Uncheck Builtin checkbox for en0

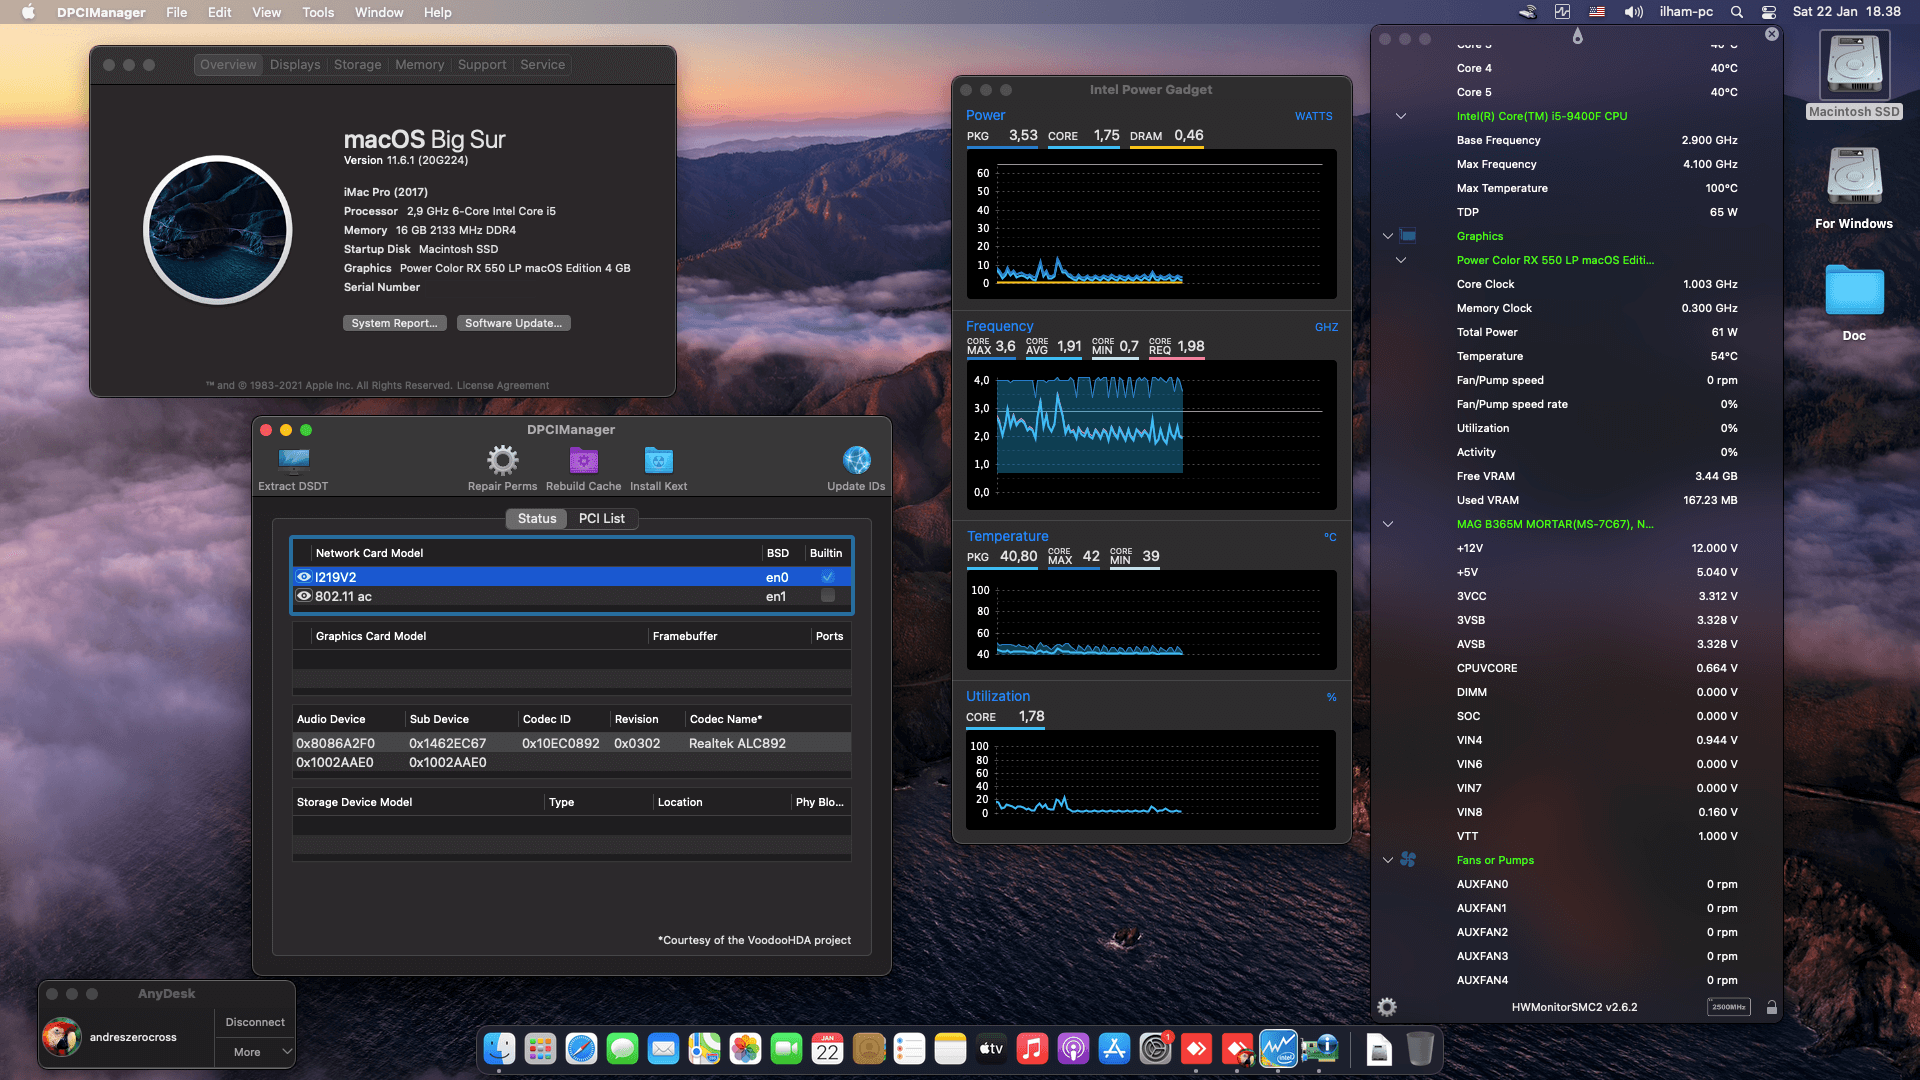828,577
